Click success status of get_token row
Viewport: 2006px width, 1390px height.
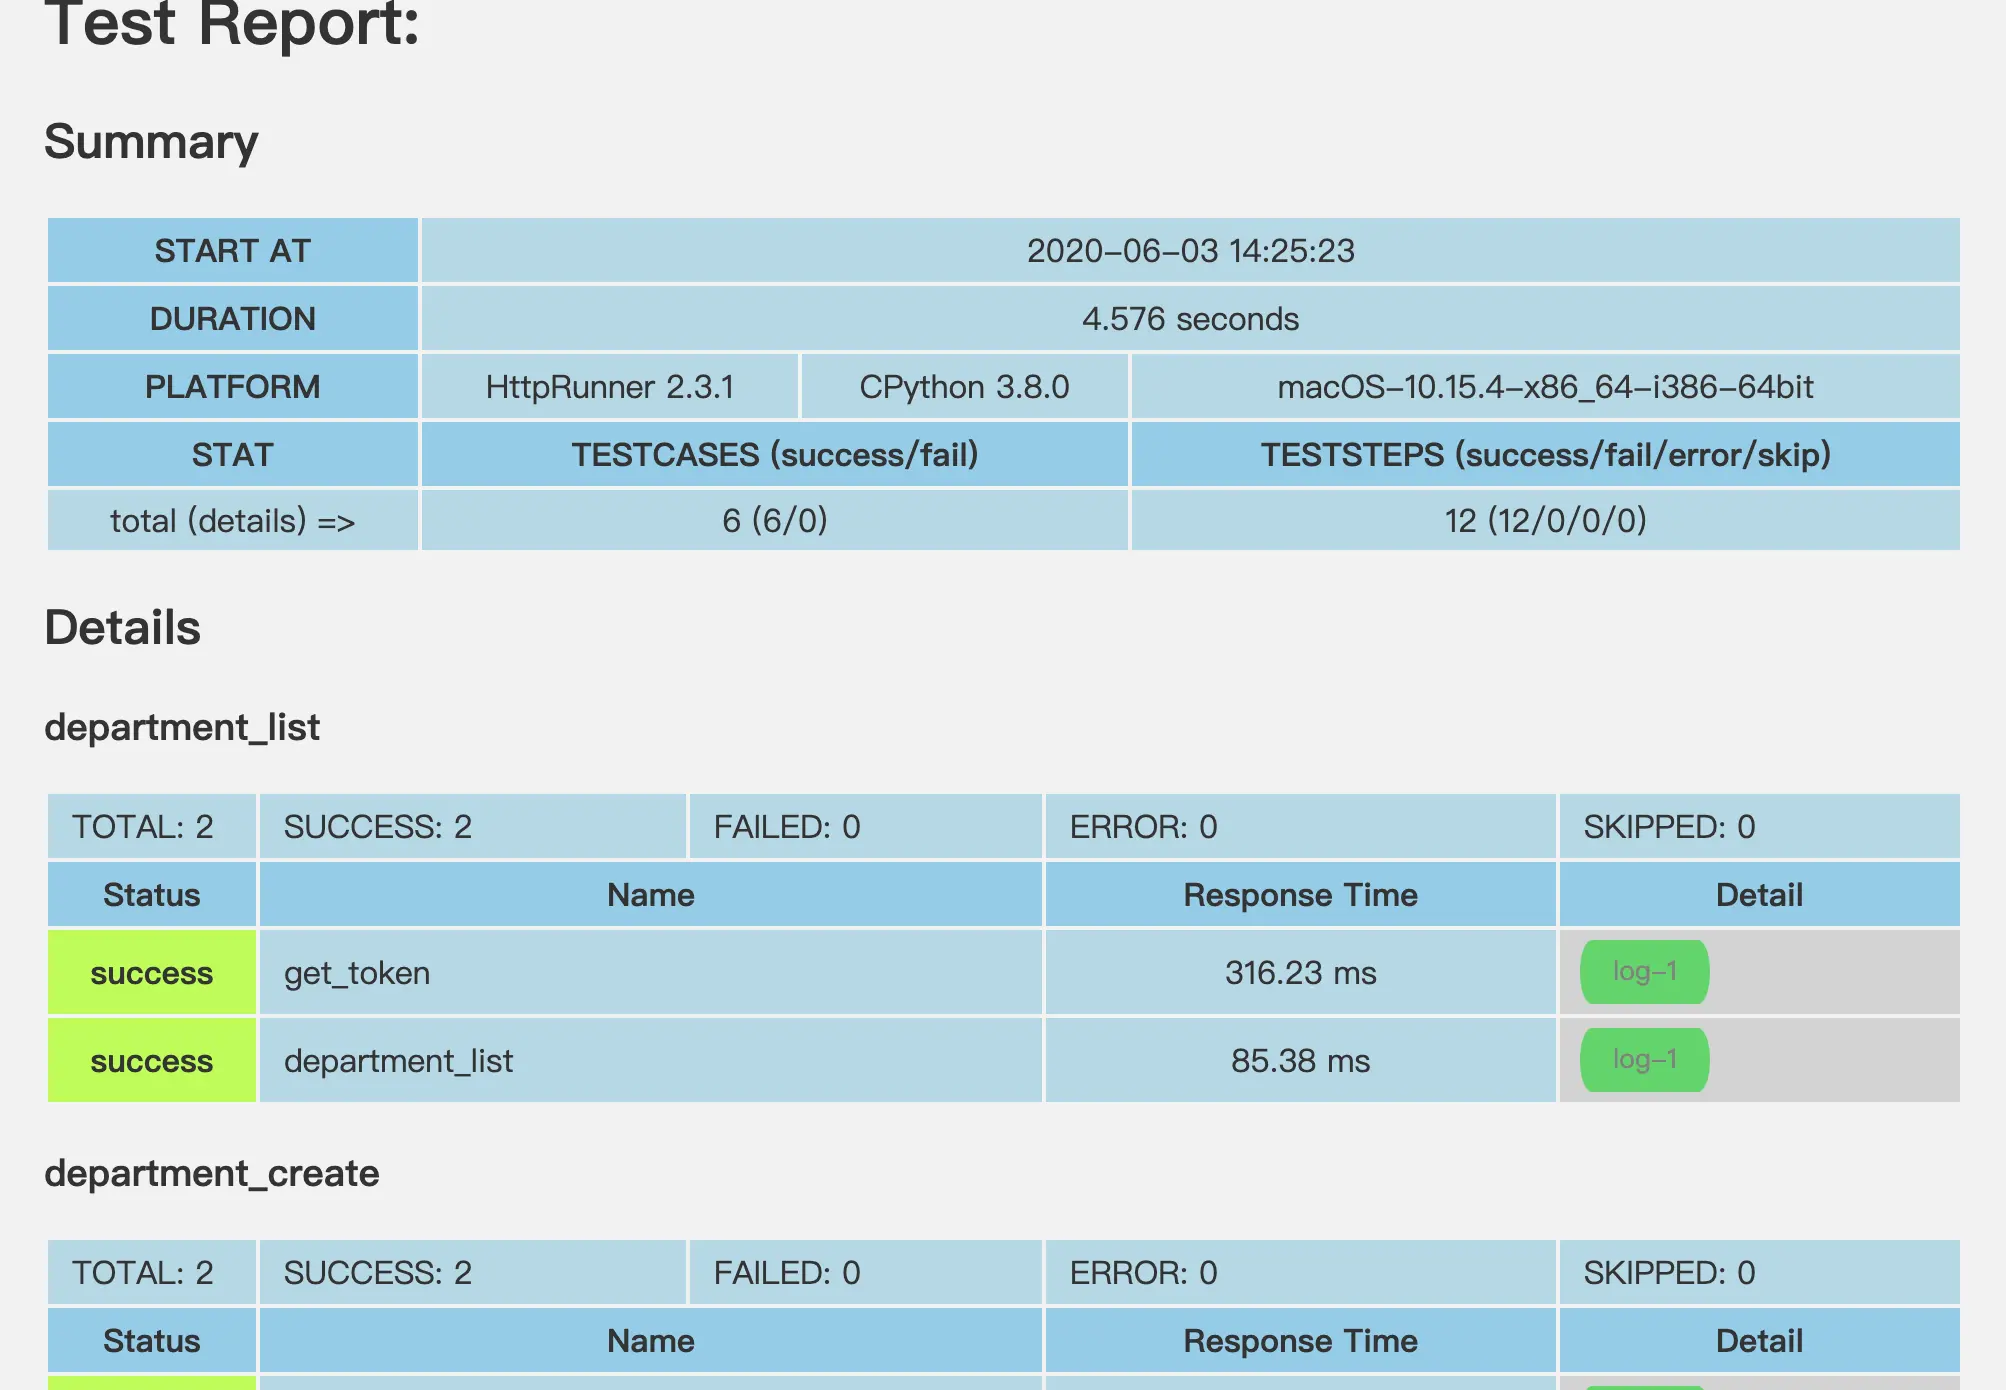point(152,973)
